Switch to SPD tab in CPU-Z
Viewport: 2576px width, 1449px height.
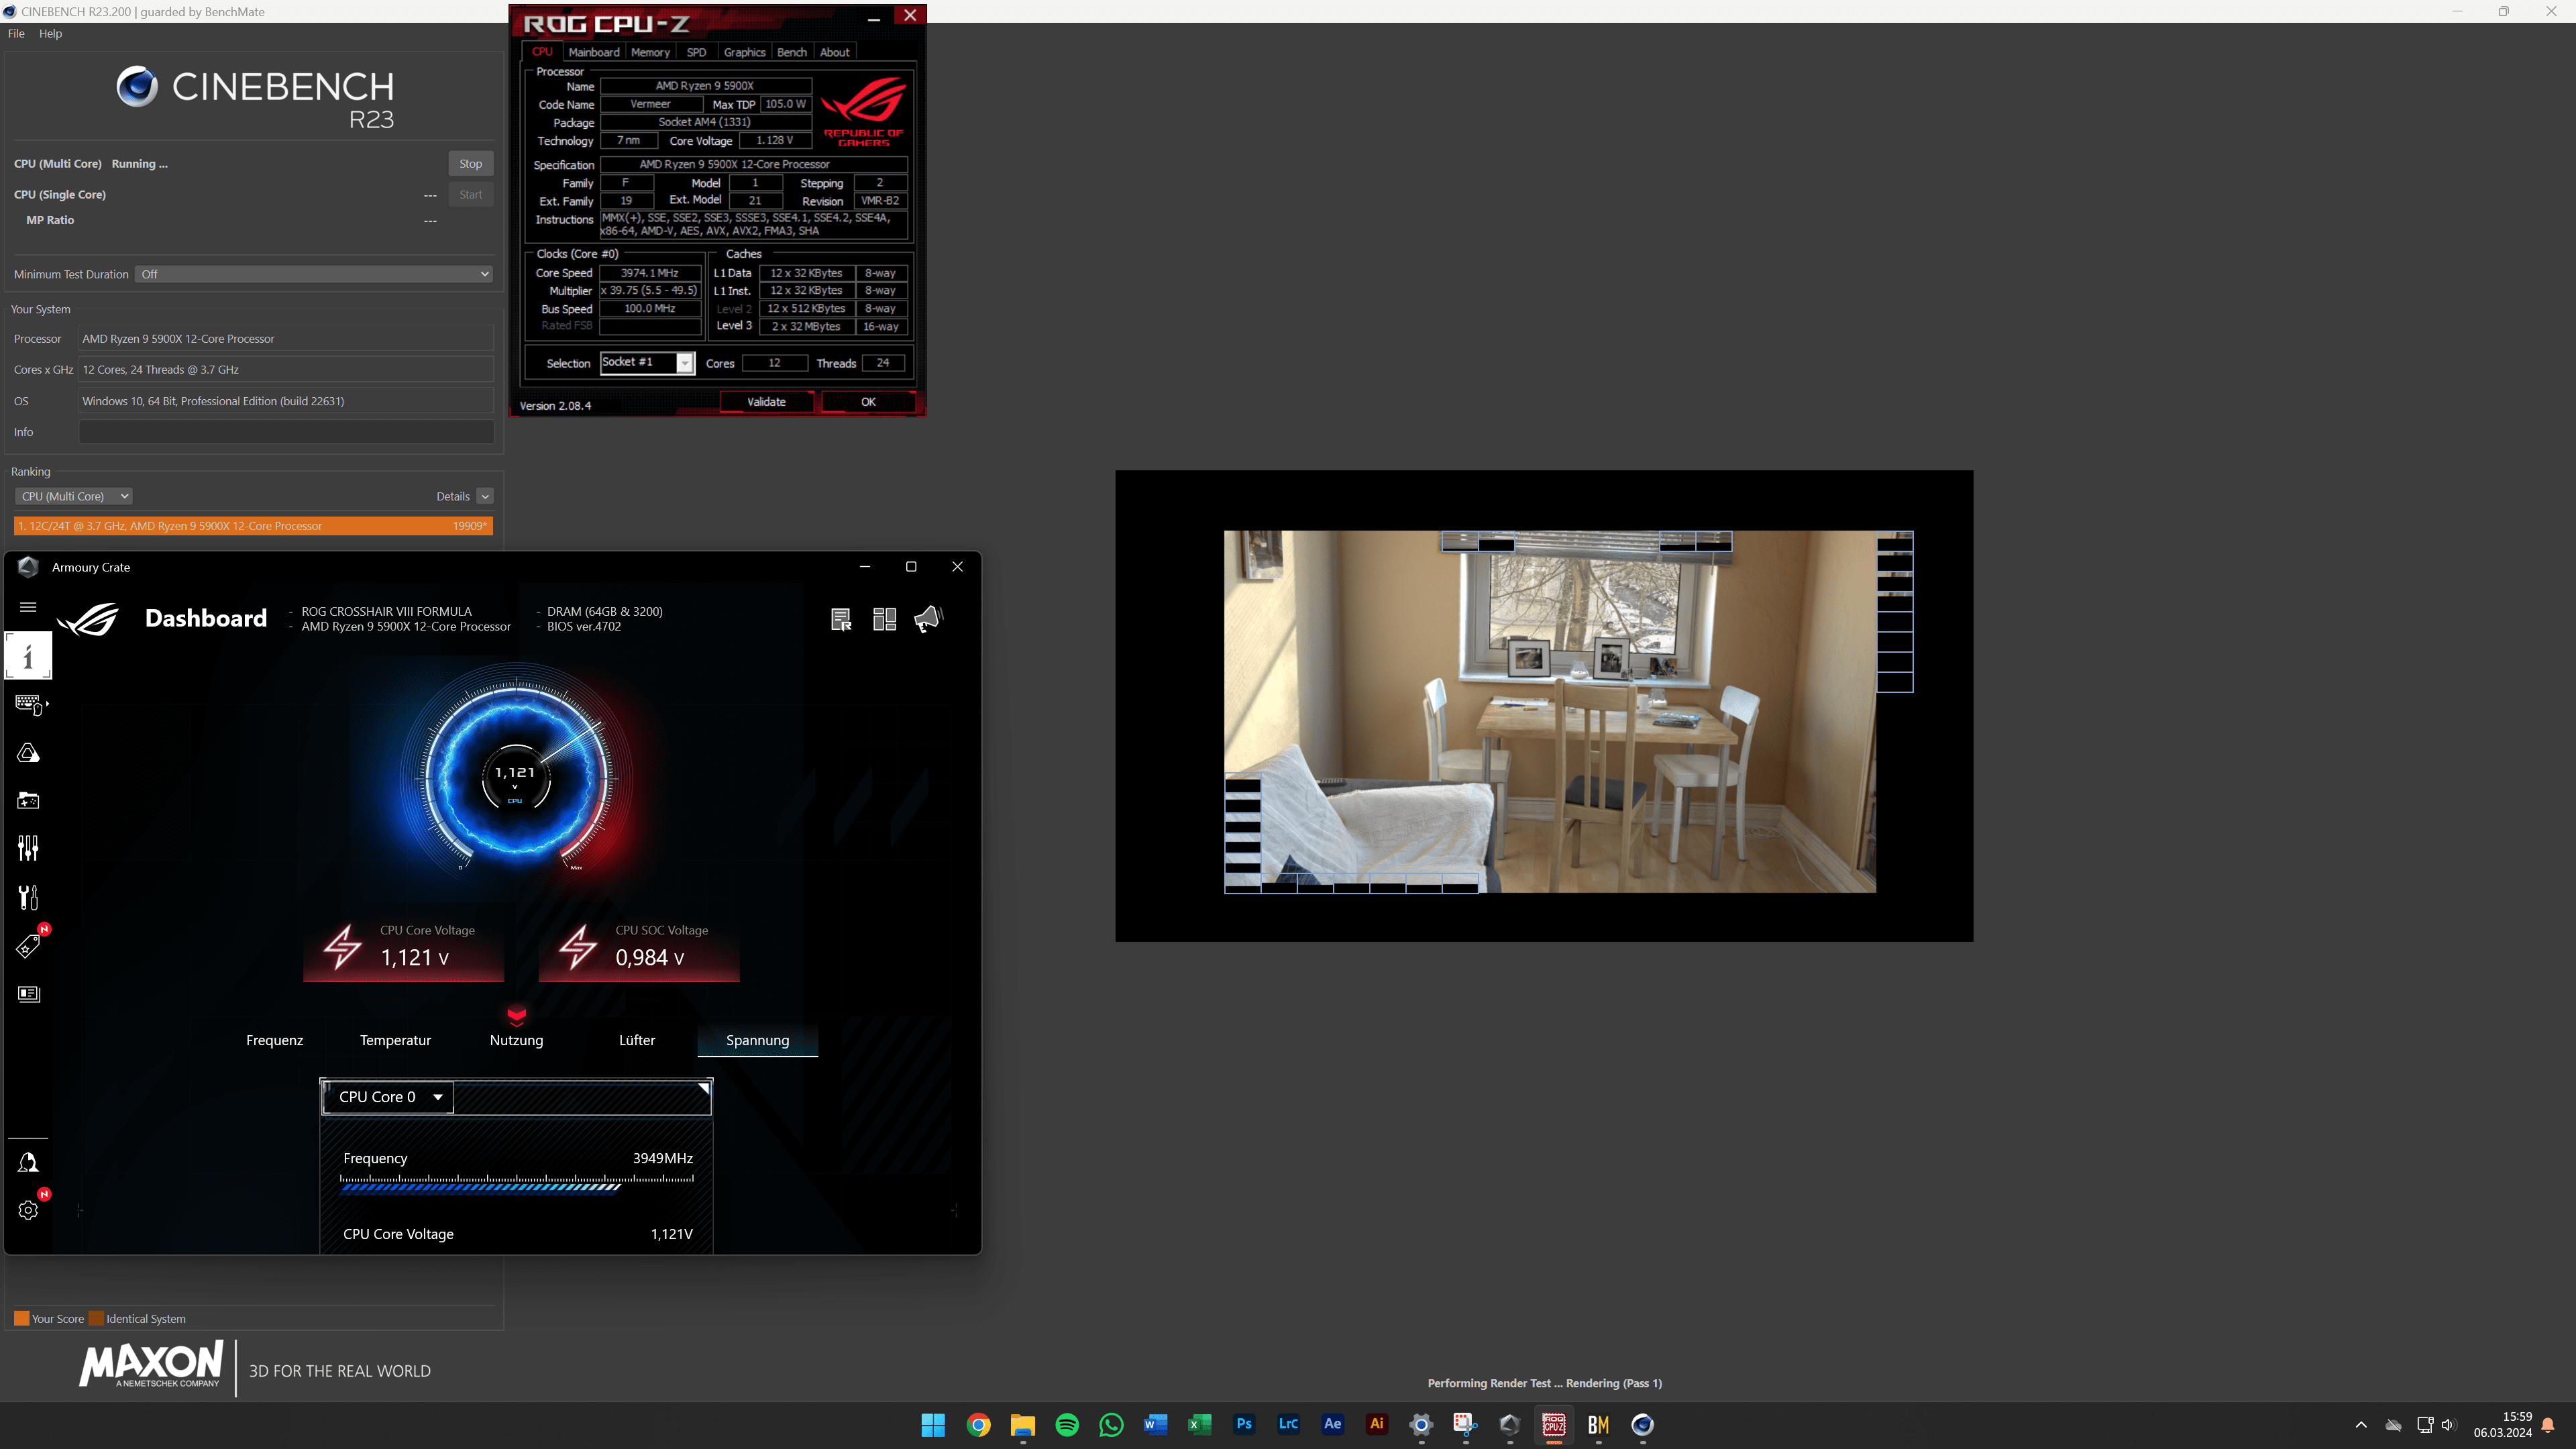point(697,52)
